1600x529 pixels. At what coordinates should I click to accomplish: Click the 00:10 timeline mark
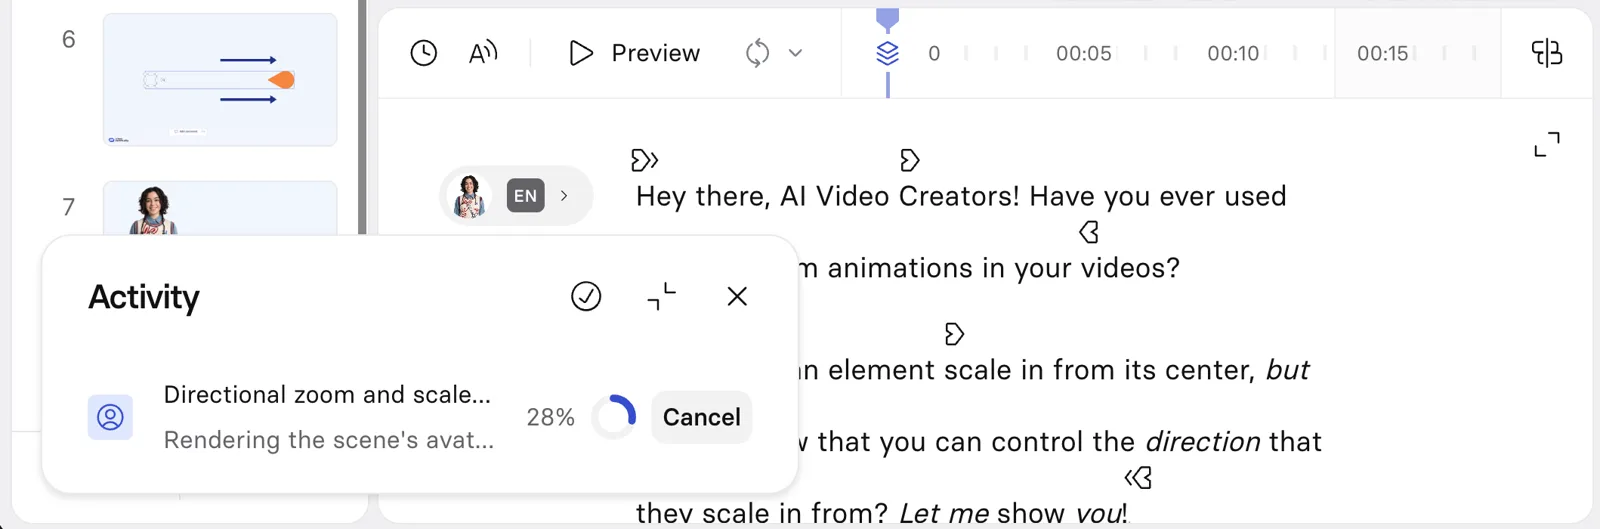tap(1233, 53)
